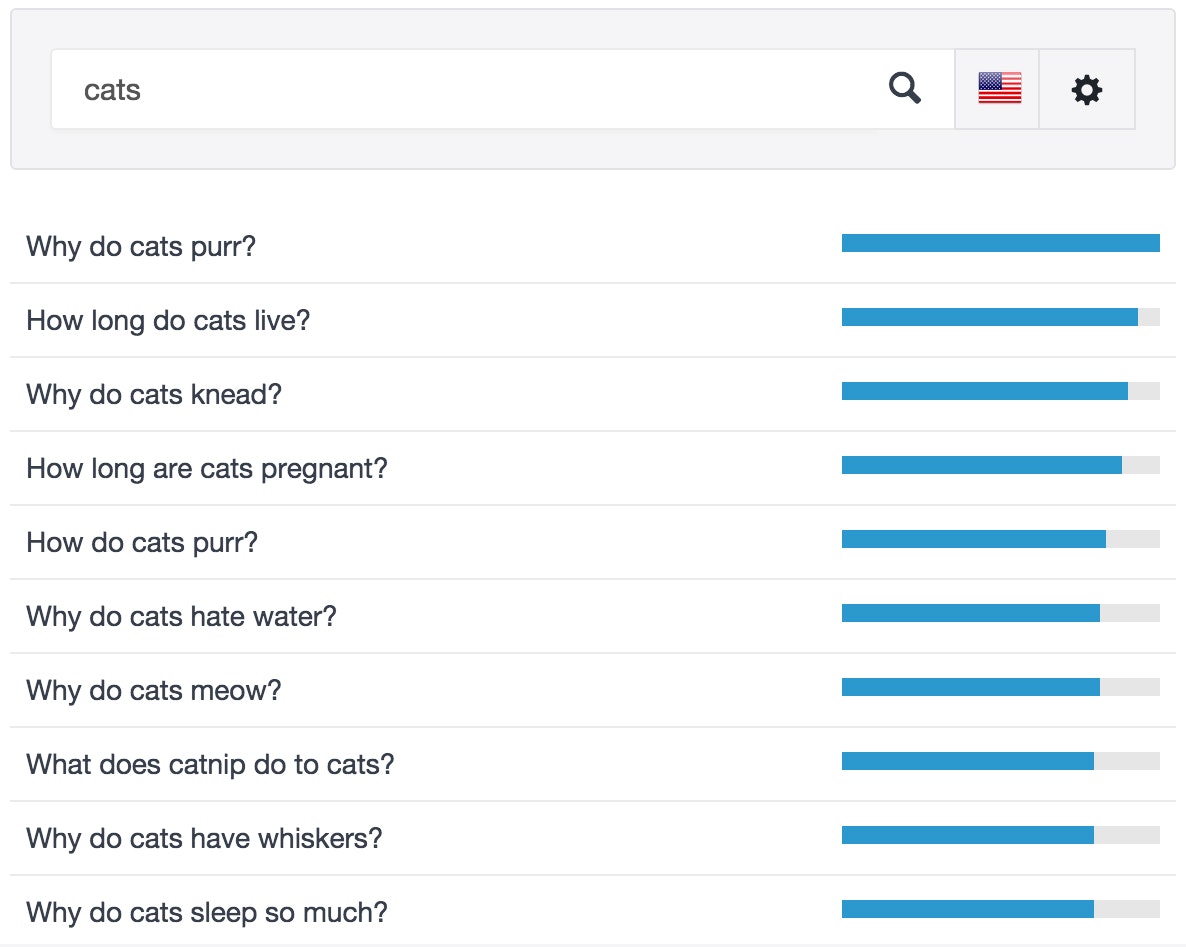The image size is (1186, 947).
Task: Click popularity bar beside "How do cats purr?"
Action: tap(1000, 539)
